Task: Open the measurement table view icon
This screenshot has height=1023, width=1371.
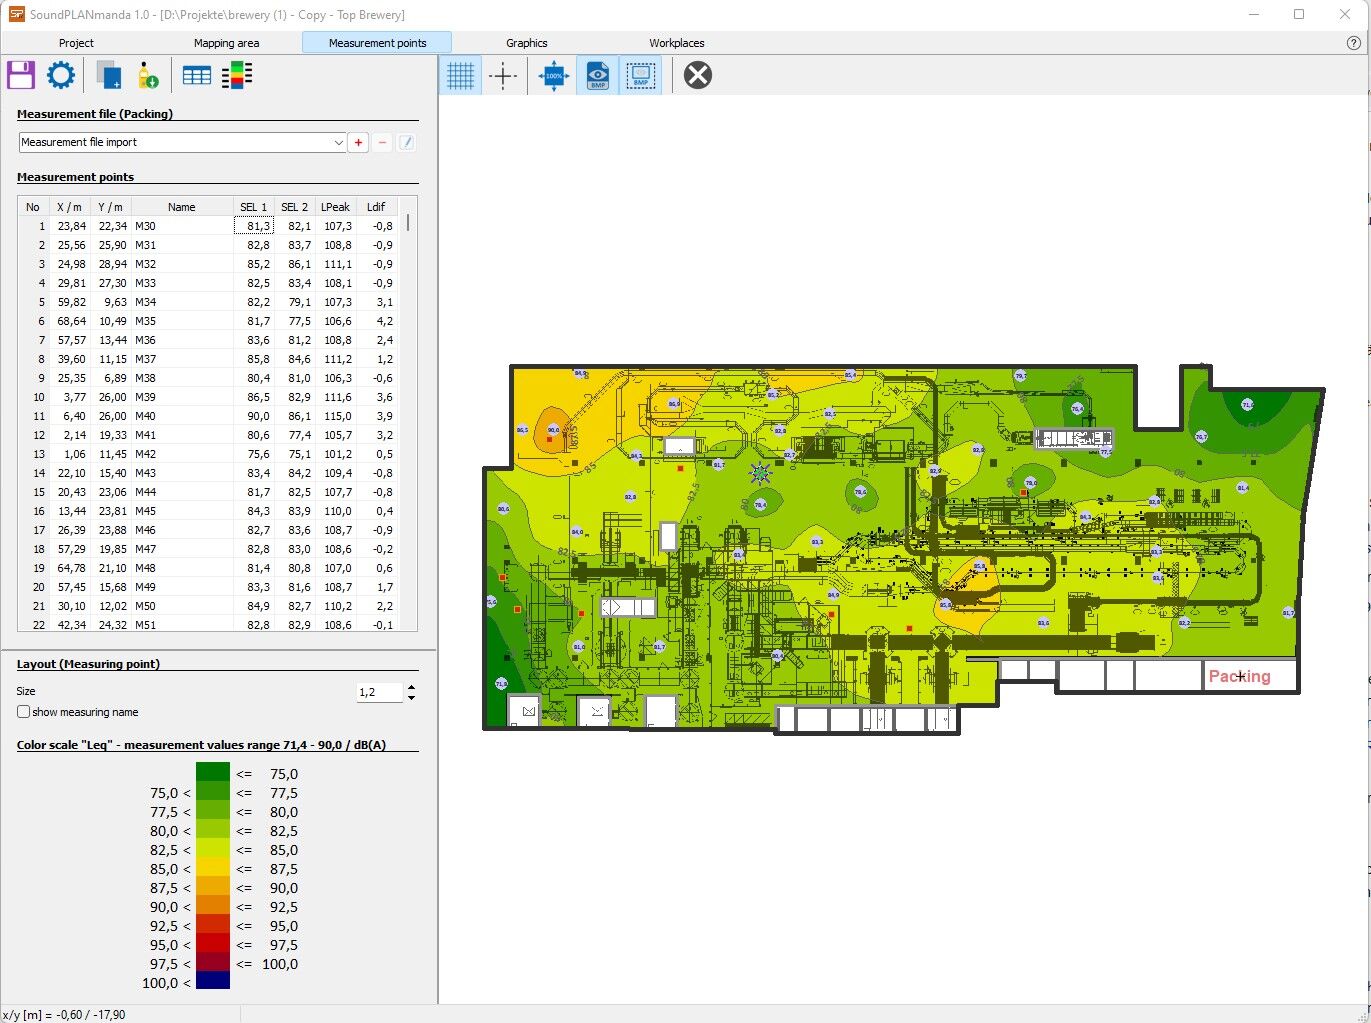Action: 196,75
